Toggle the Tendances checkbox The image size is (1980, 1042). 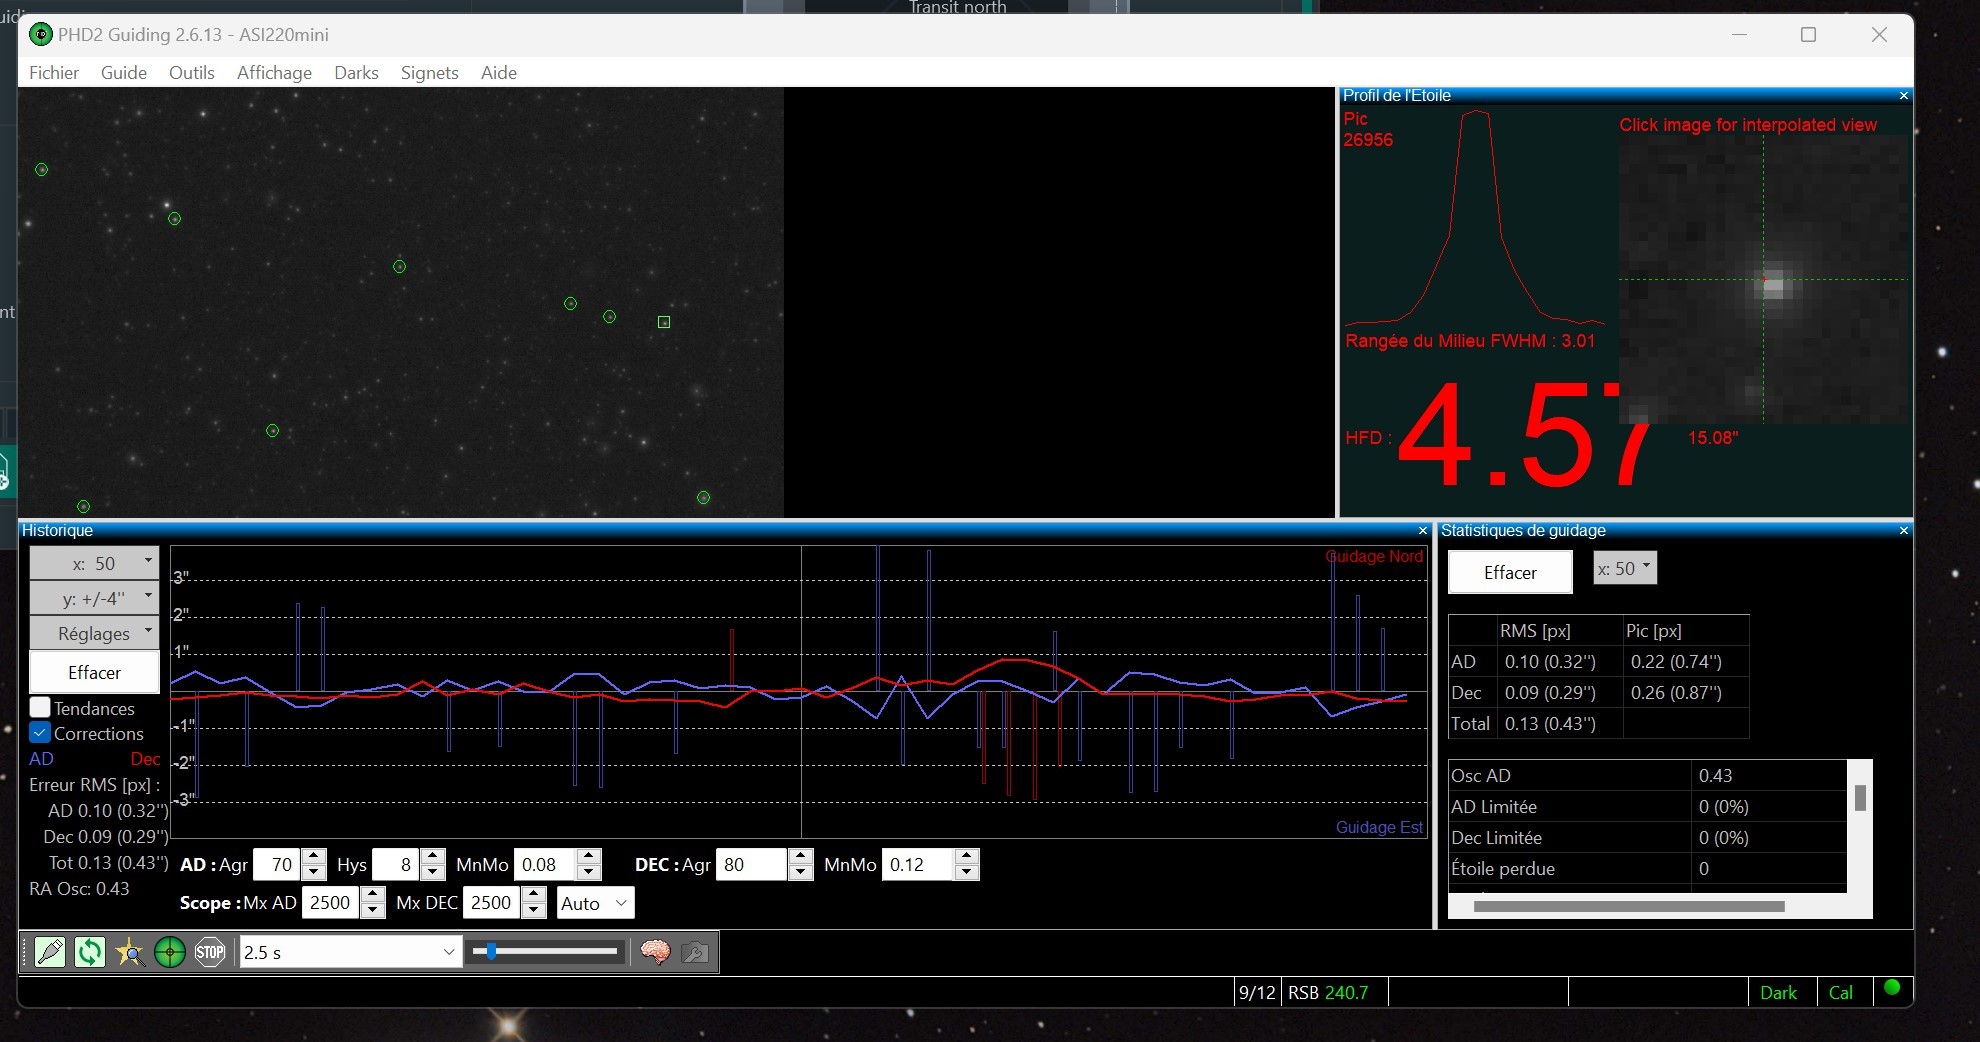[x=40, y=708]
